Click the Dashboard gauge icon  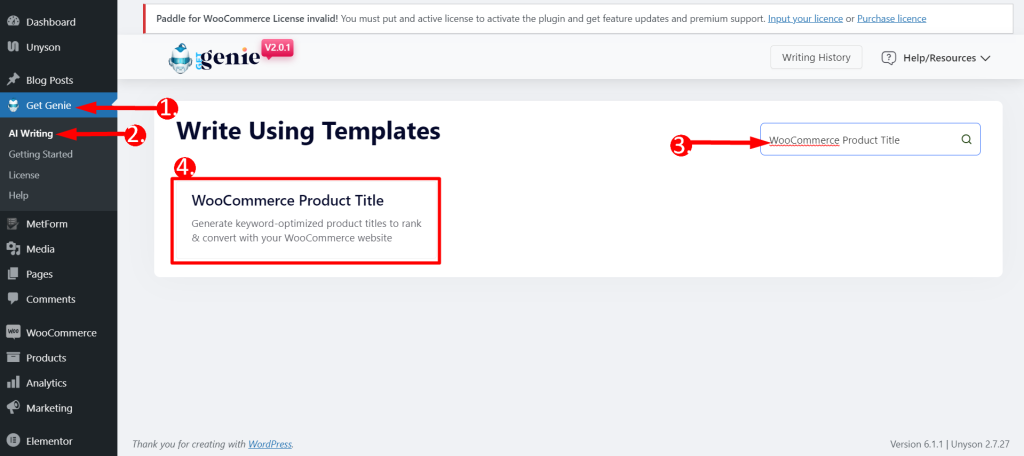pyautogui.click(x=13, y=22)
